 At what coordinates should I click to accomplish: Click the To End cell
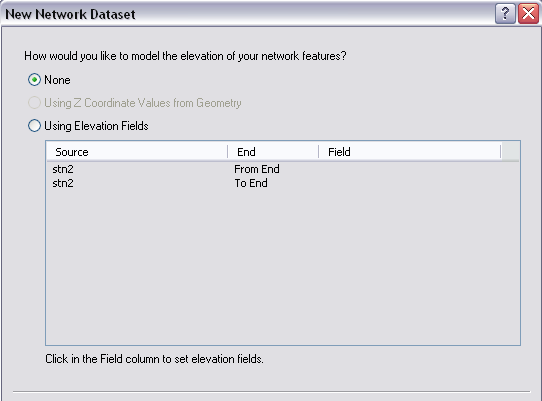point(251,183)
